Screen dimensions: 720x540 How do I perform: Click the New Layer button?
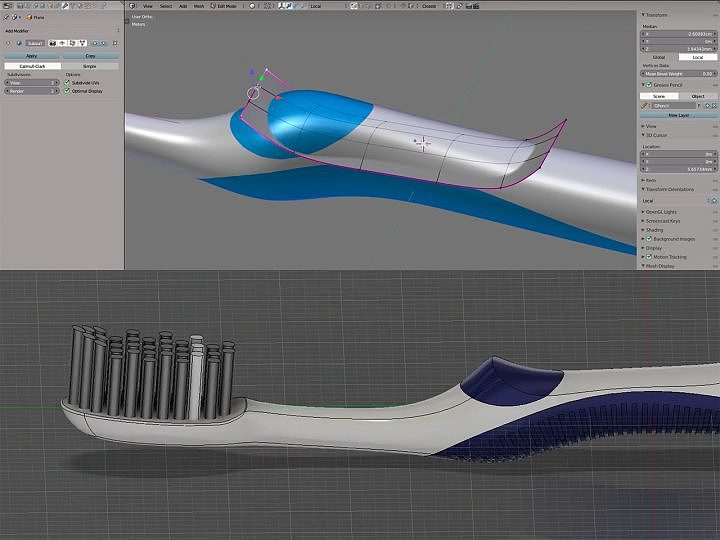coord(679,115)
